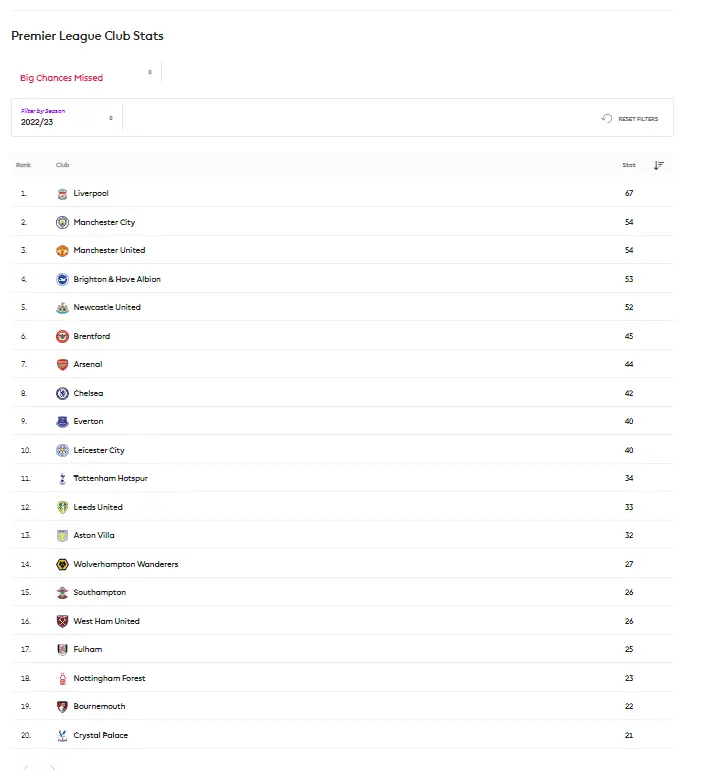Toggle sort order on Stat column
This screenshot has height=770, width=709.
tap(658, 165)
